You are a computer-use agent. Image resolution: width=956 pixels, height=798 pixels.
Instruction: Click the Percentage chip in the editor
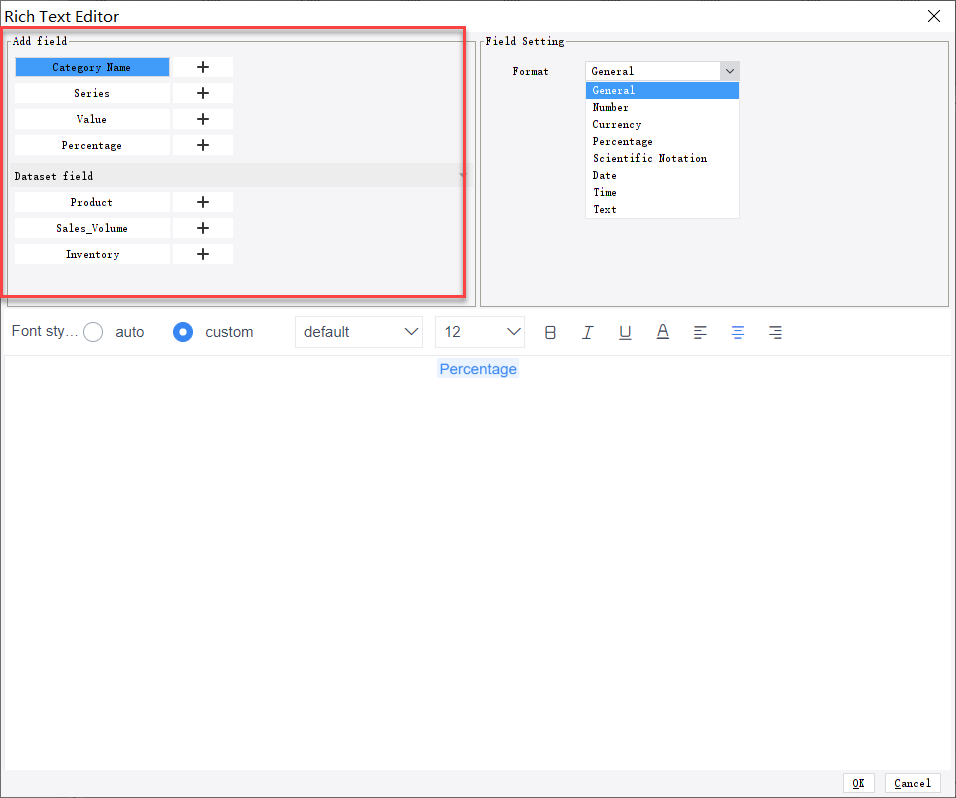[x=478, y=369]
